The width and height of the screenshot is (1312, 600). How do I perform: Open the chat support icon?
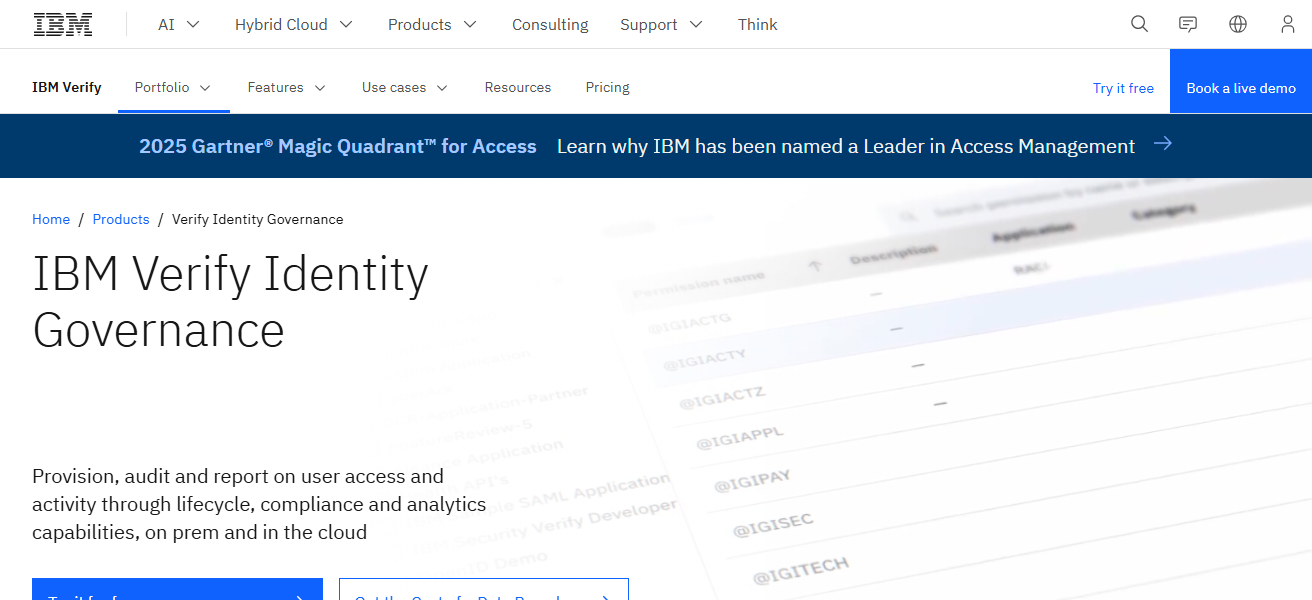(1187, 23)
